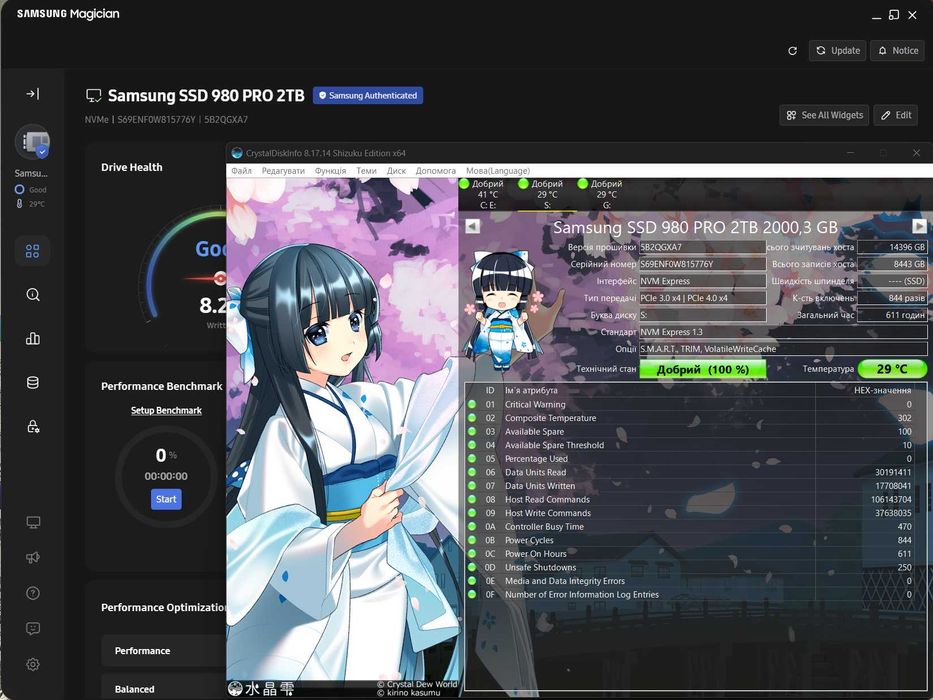933x700 pixels.
Task: Click the Samsung Authenticated badge
Action: coord(368,95)
